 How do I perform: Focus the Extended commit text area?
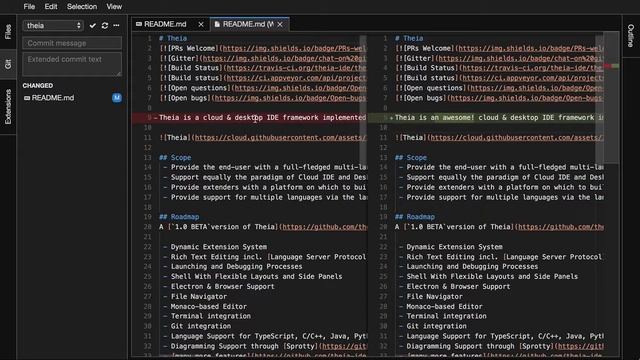pyautogui.click(x=72, y=64)
